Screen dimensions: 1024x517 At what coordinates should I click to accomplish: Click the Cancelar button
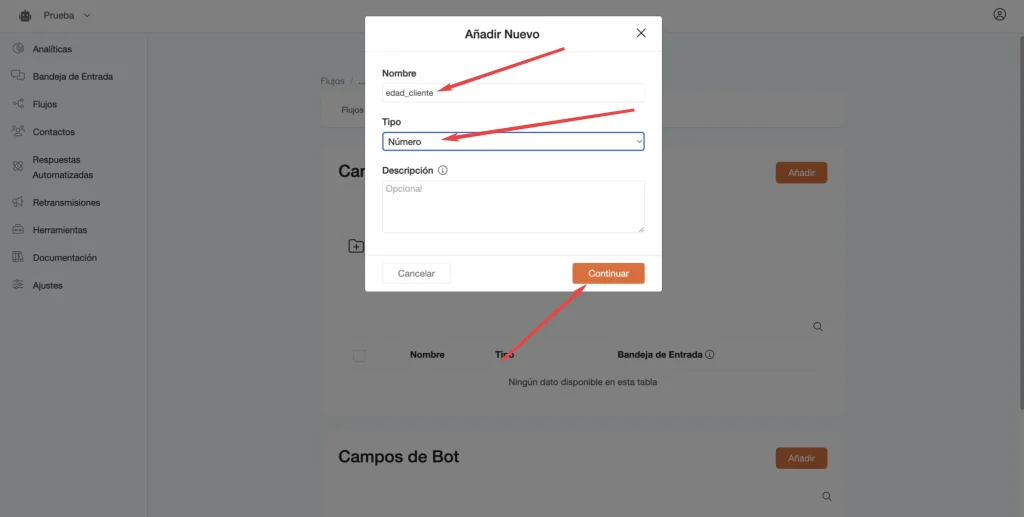(417, 274)
